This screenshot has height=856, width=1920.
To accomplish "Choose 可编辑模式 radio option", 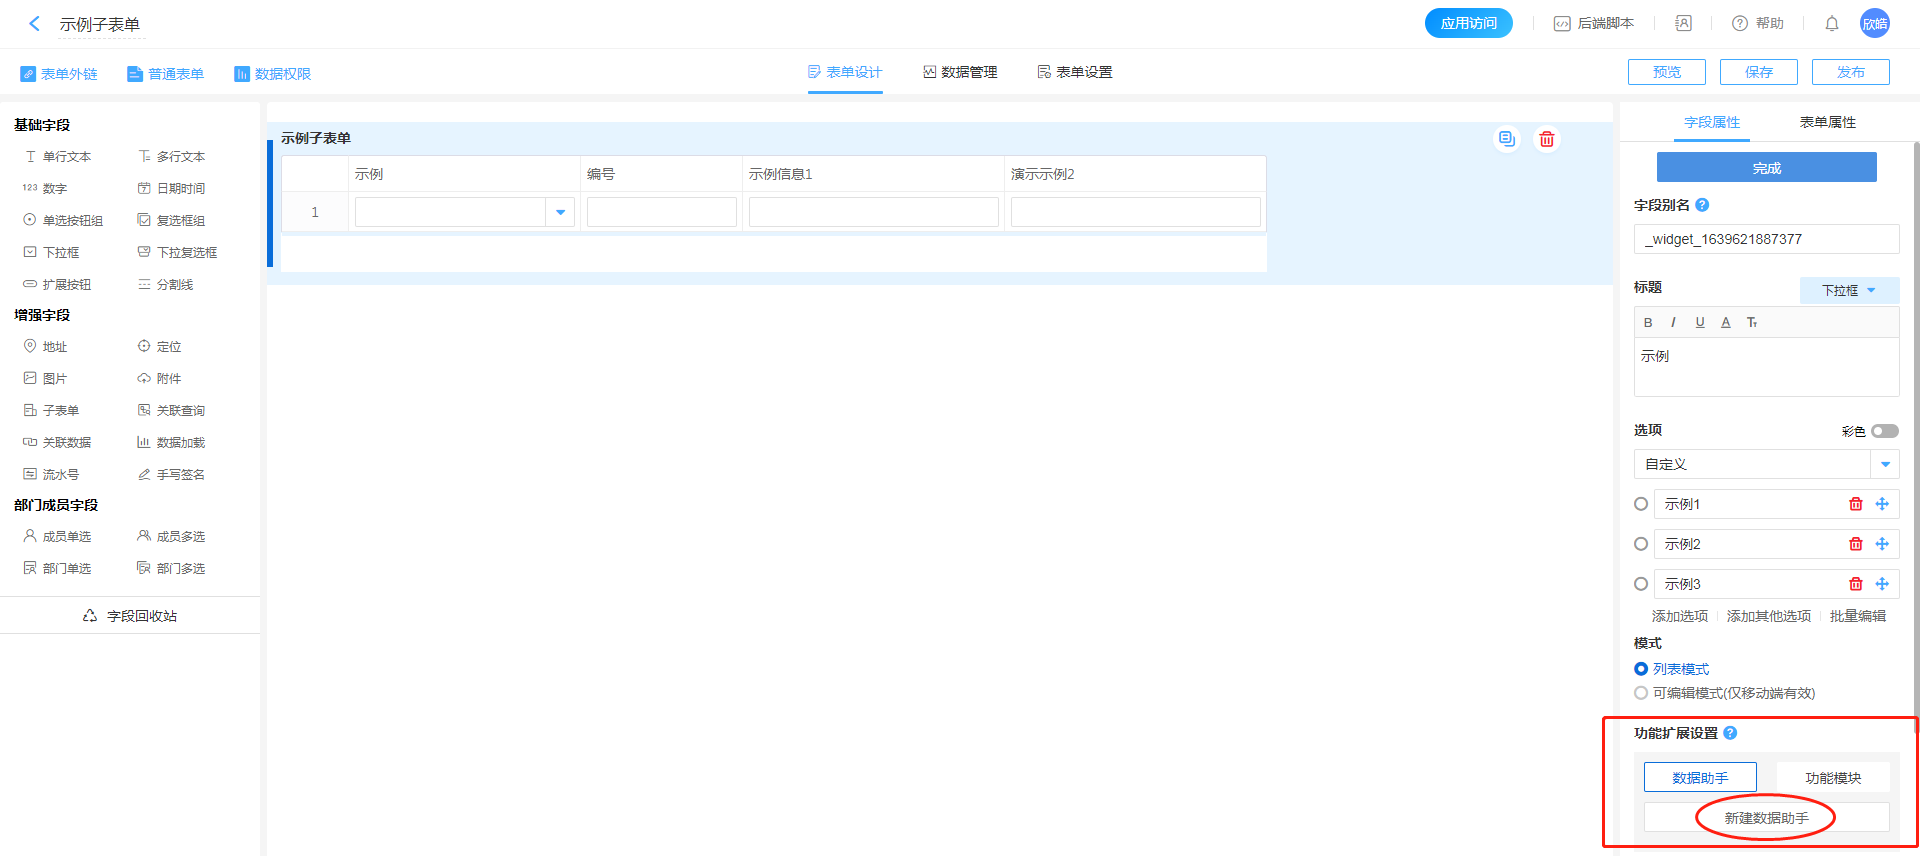I will pos(1641,693).
